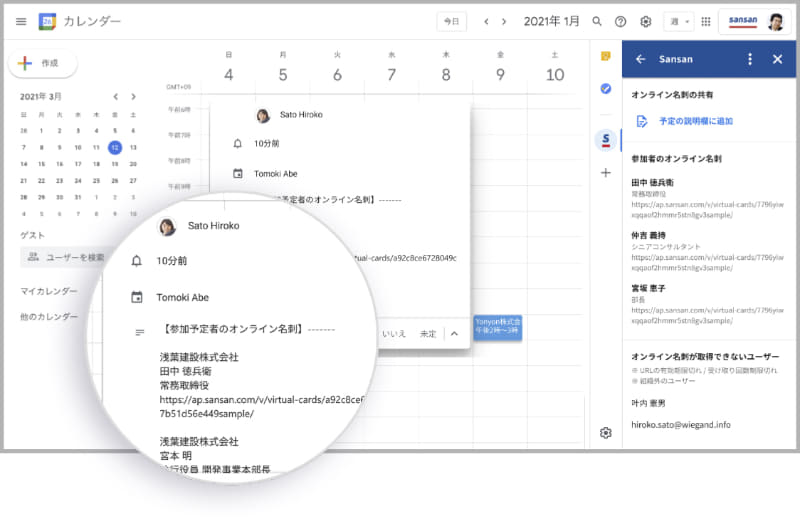The image size is (800, 519).
Task: Go back in Sansan panel
Action: pyautogui.click(x=640, y=59)
